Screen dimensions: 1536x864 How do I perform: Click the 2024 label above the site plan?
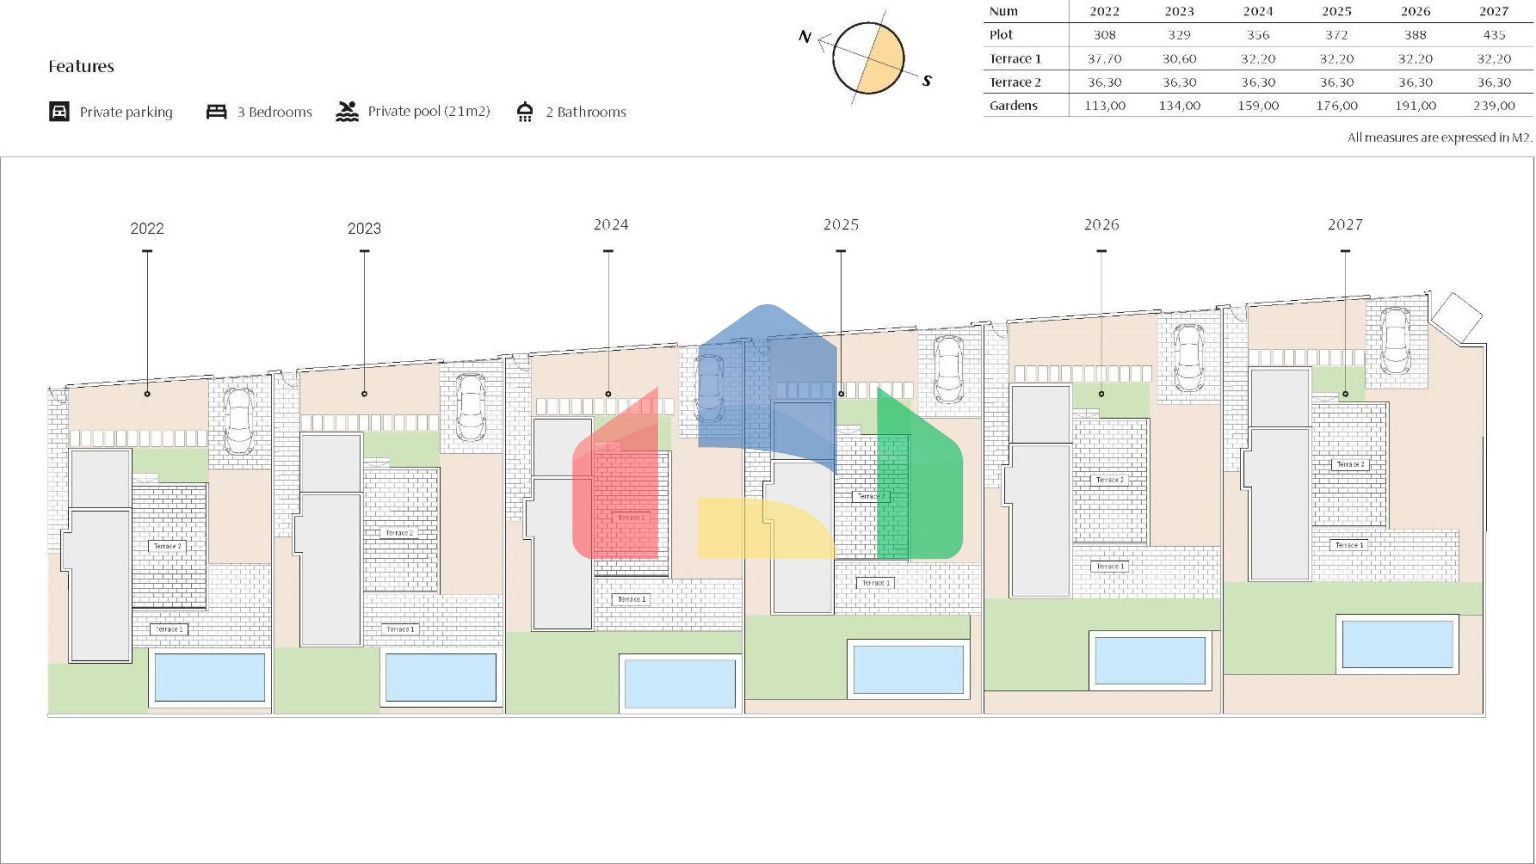click(x=611, y=225)
